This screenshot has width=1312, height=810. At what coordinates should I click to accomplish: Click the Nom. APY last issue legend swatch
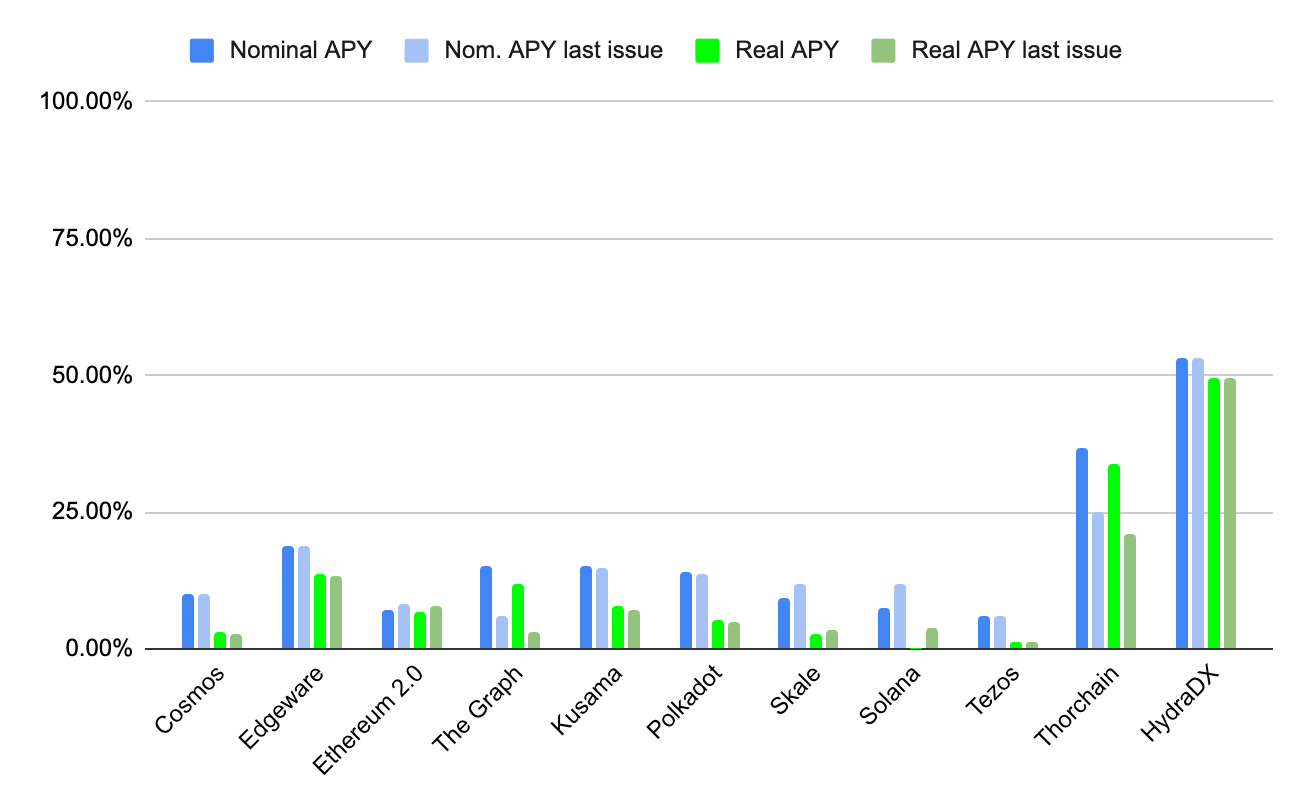(x=417, y=50)
